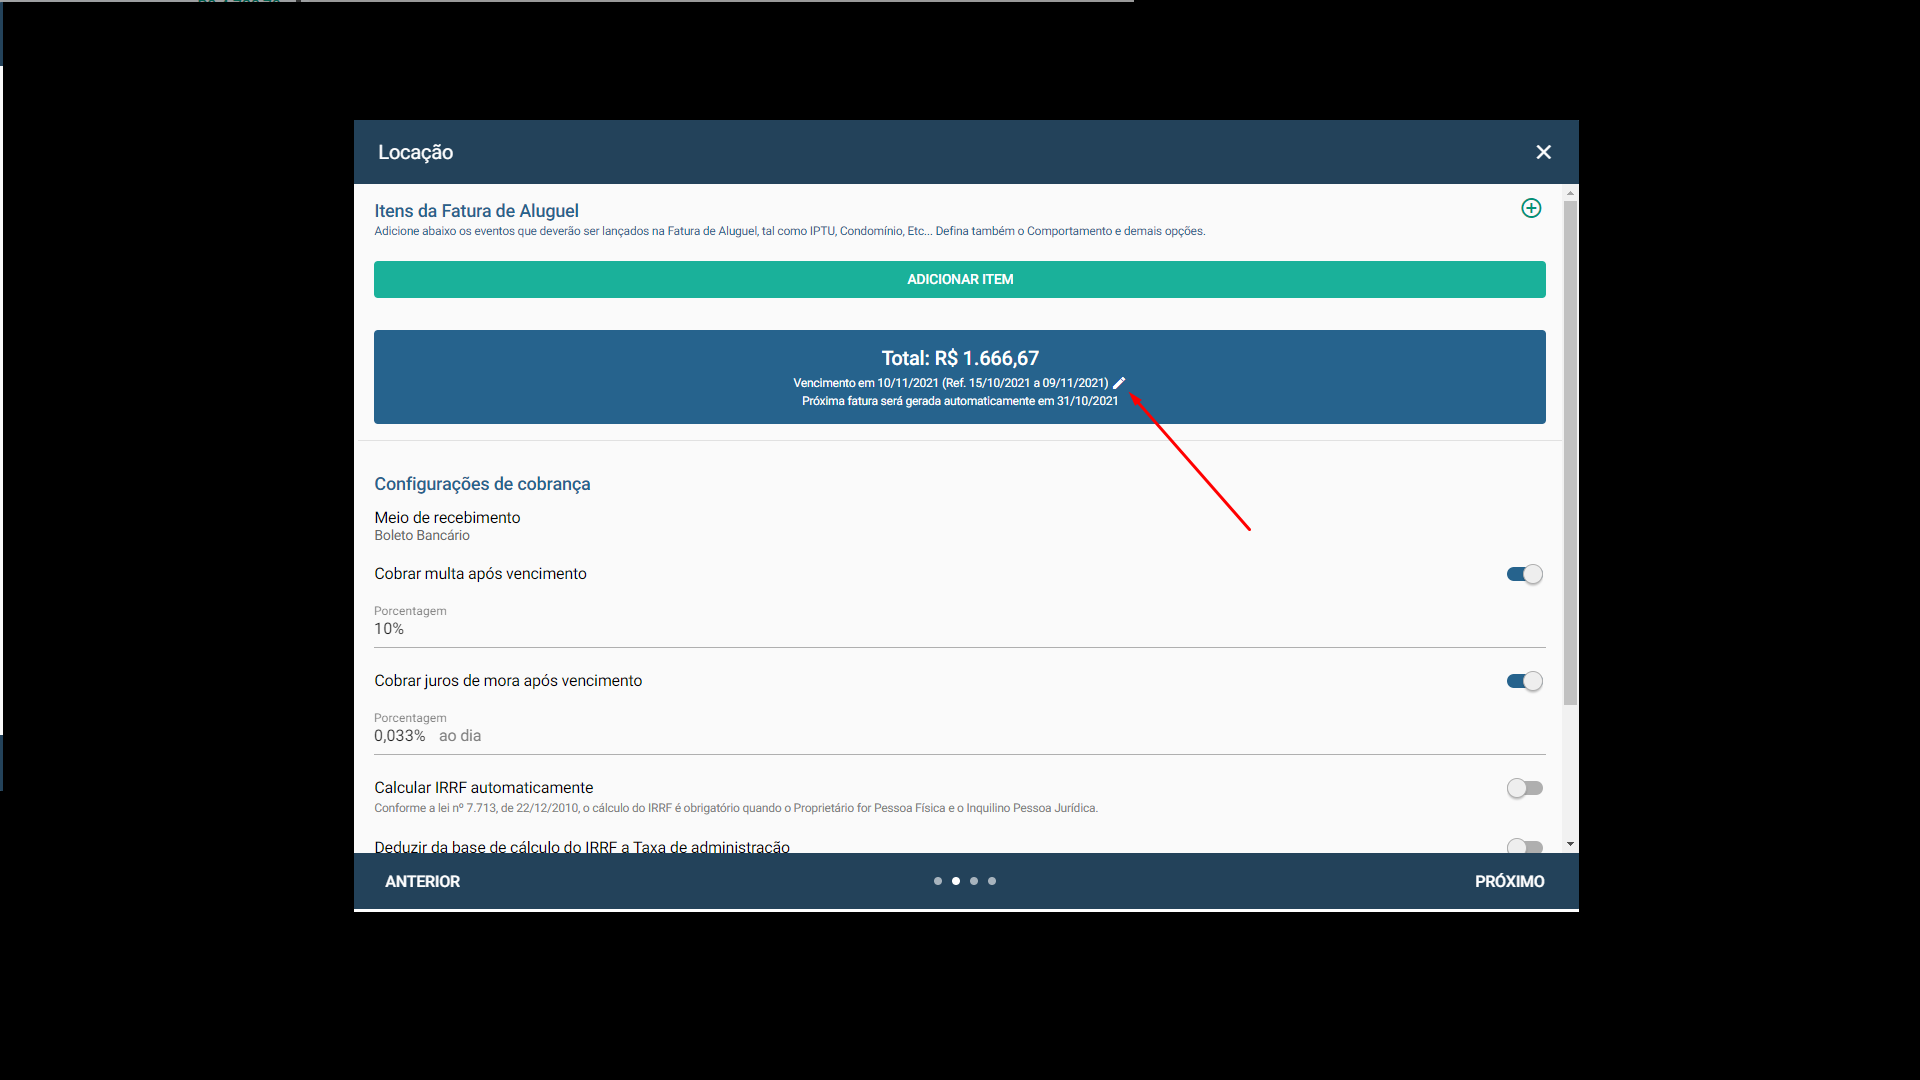Advance with PRÓXIMO button
Image resolution: width=1920 pixels, height=1080 pixels.
(x=1509, y=881)
